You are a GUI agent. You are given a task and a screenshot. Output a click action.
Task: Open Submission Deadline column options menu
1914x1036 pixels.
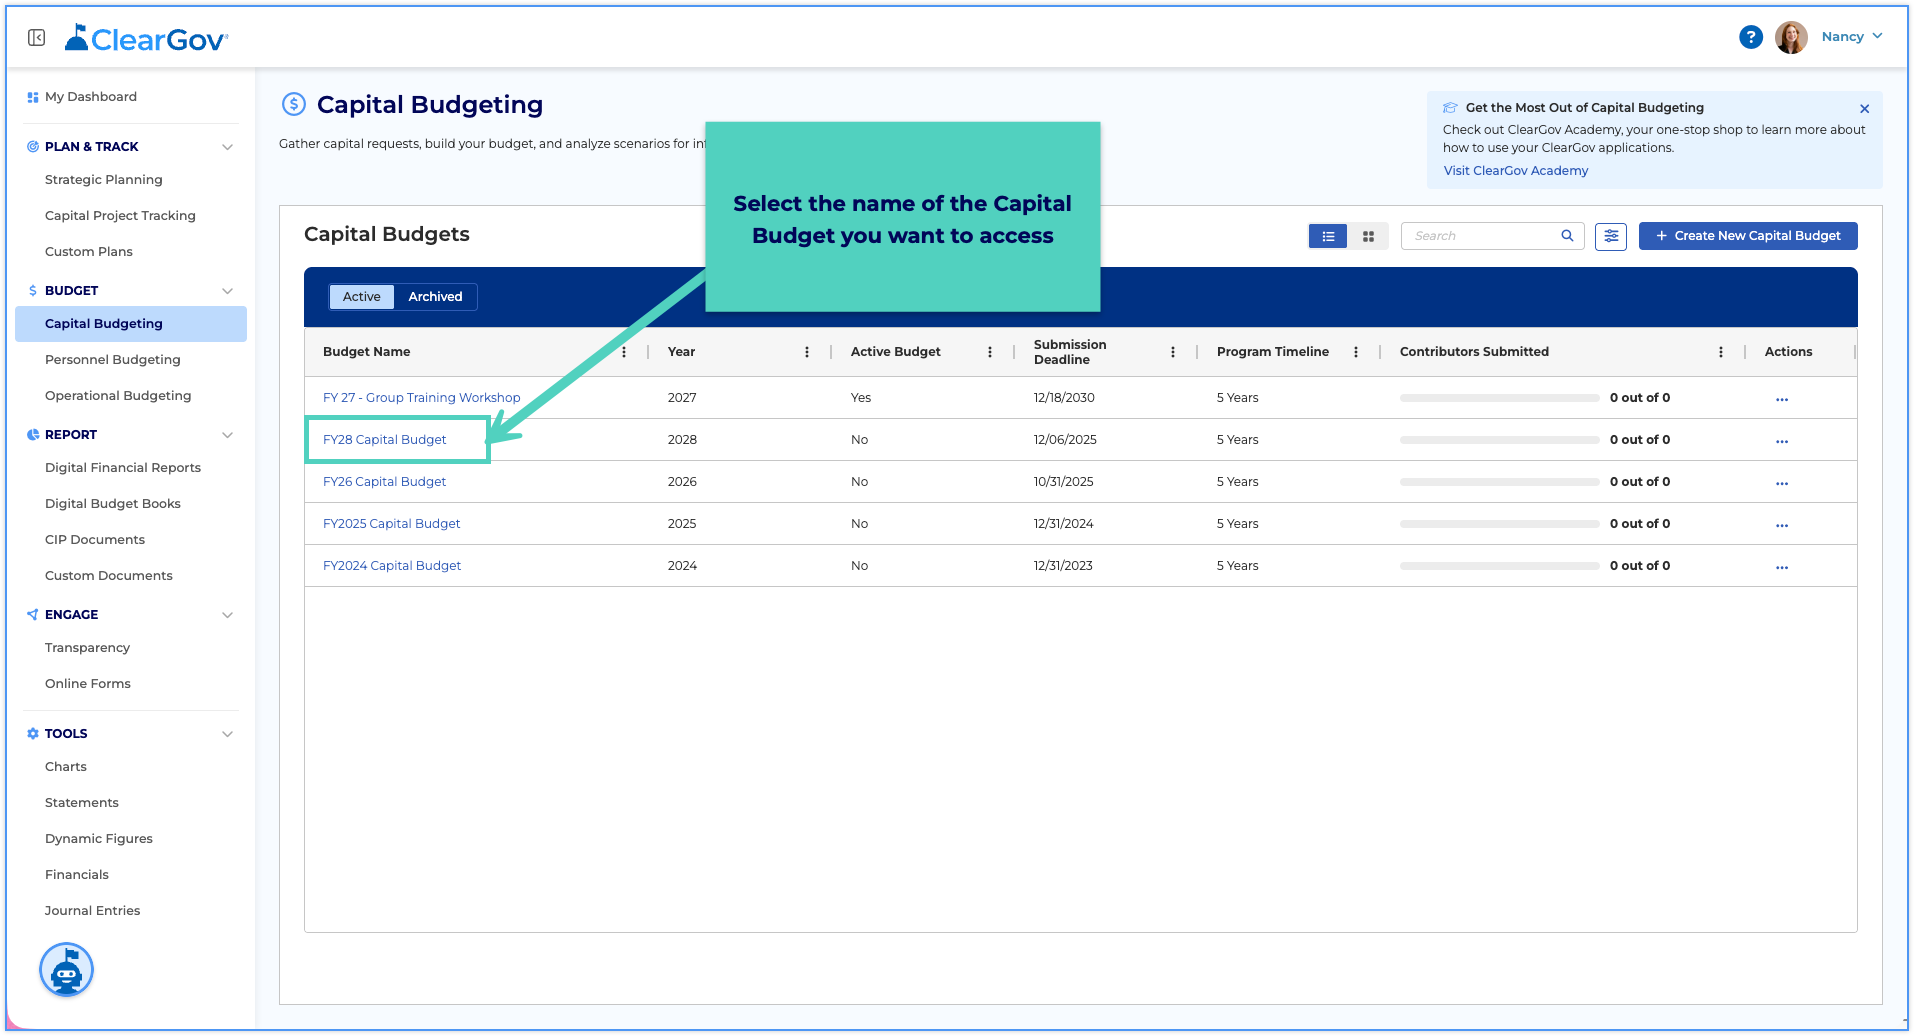tap(1173, 352)
